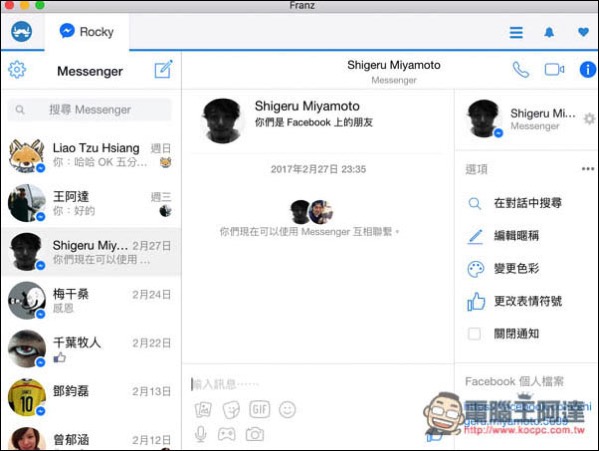Compose a new message with pencil icon

click(x=163, y=70)
